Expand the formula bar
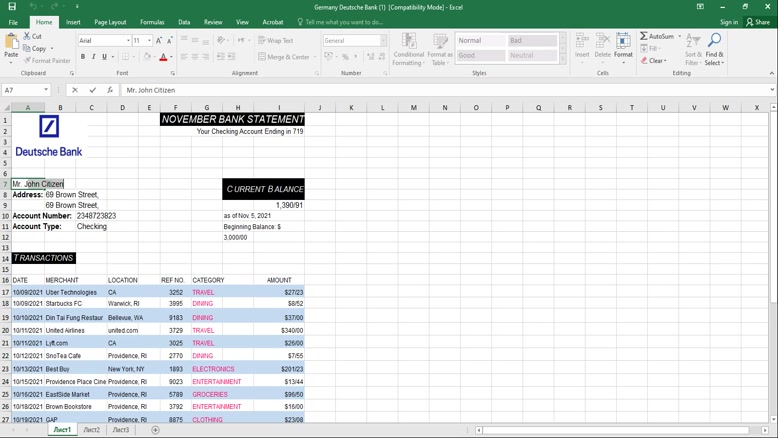The height and width of the screenshot is (438, 778). (x=772, y=90)
